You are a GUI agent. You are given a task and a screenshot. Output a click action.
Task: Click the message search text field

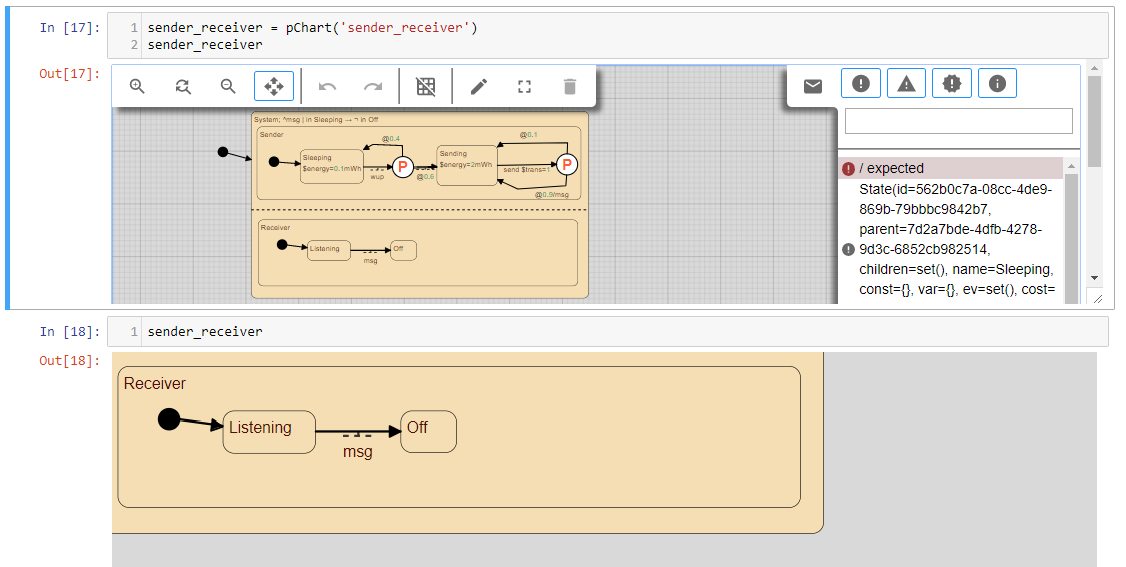coord(958,121)
